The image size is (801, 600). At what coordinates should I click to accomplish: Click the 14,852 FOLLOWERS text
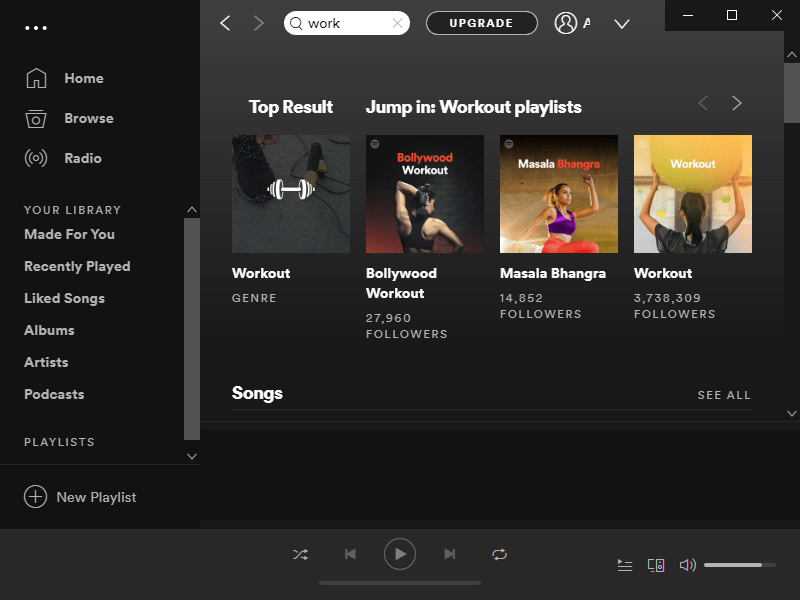coord(540,306)
